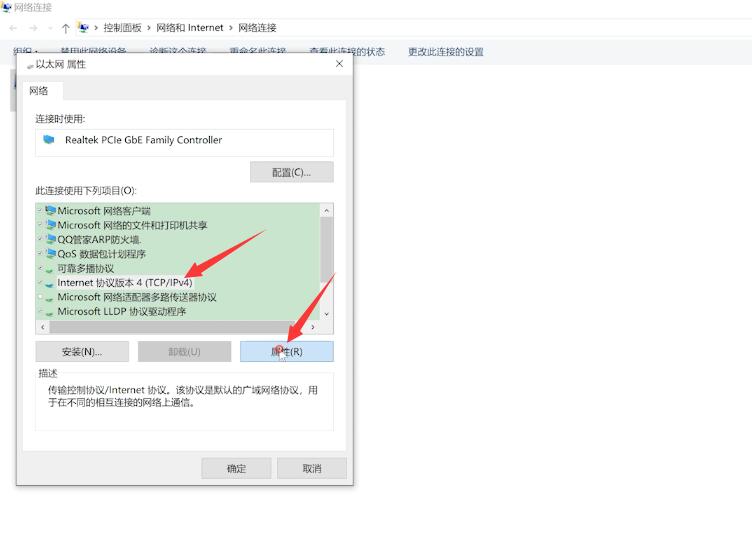Click the list's horizontal scrollbar left arrow

[43, 327]
